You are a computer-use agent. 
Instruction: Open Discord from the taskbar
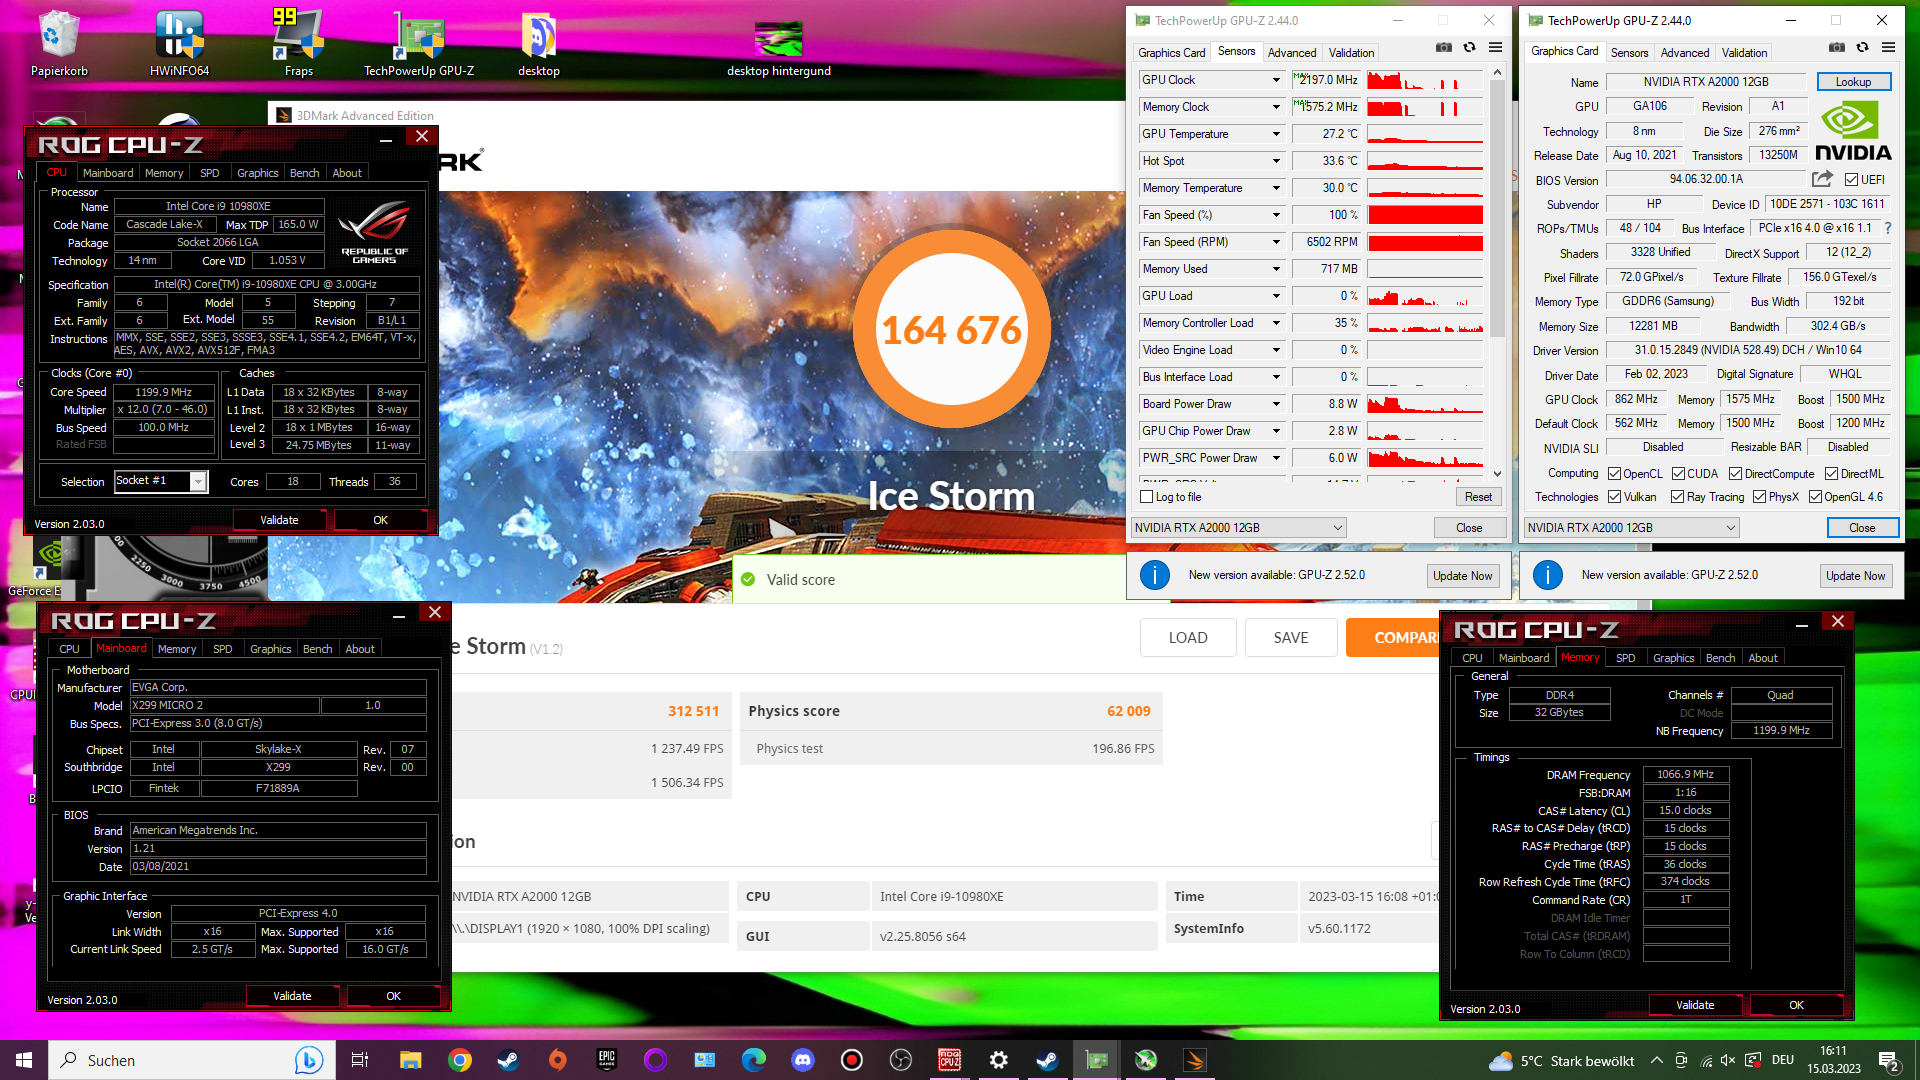click(803, 1060)
